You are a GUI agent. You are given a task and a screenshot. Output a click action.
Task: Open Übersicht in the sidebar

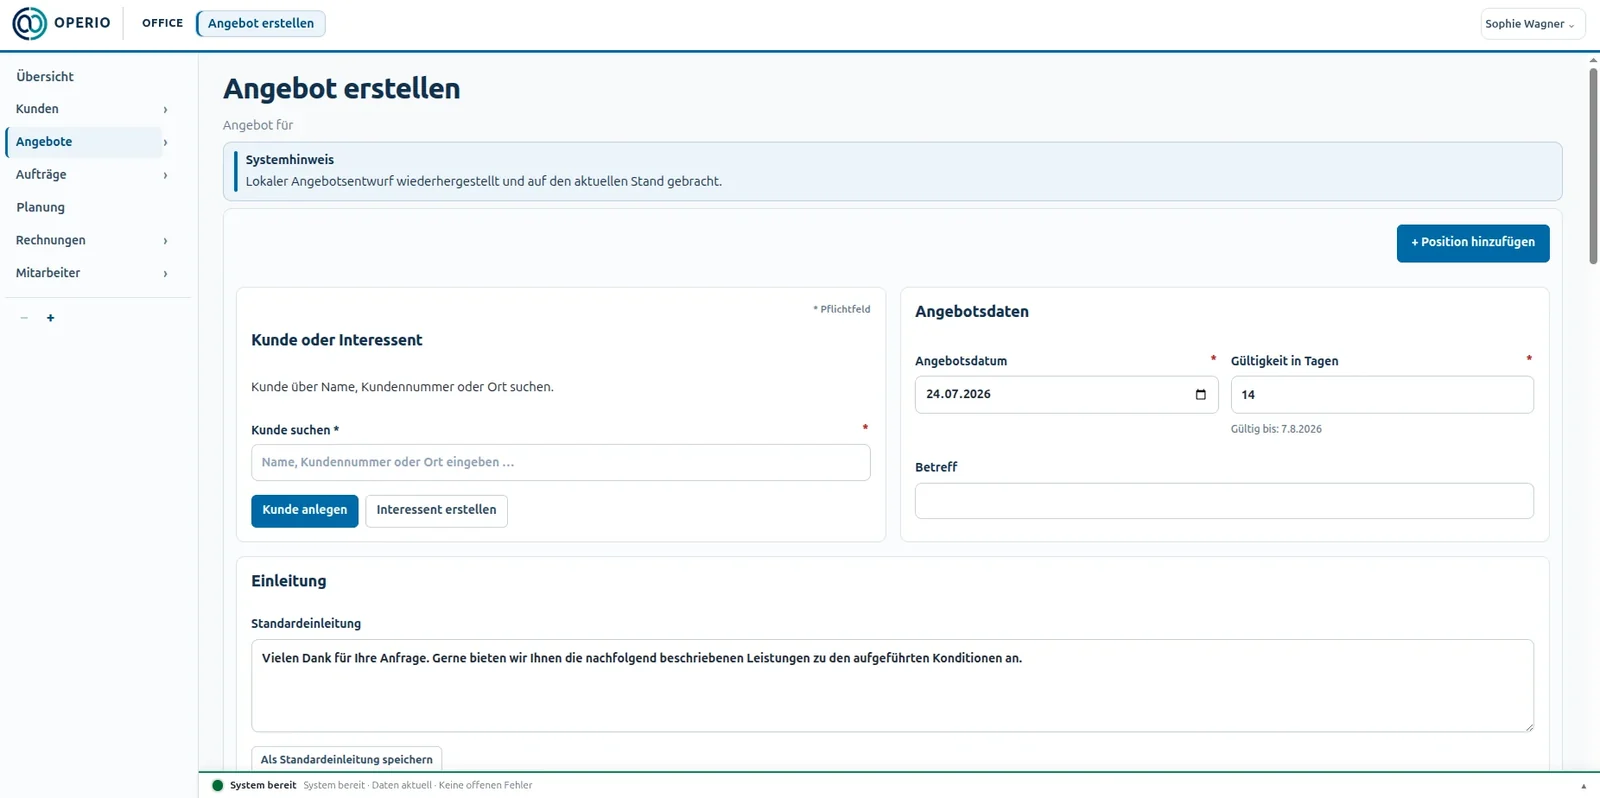[45, 76]
